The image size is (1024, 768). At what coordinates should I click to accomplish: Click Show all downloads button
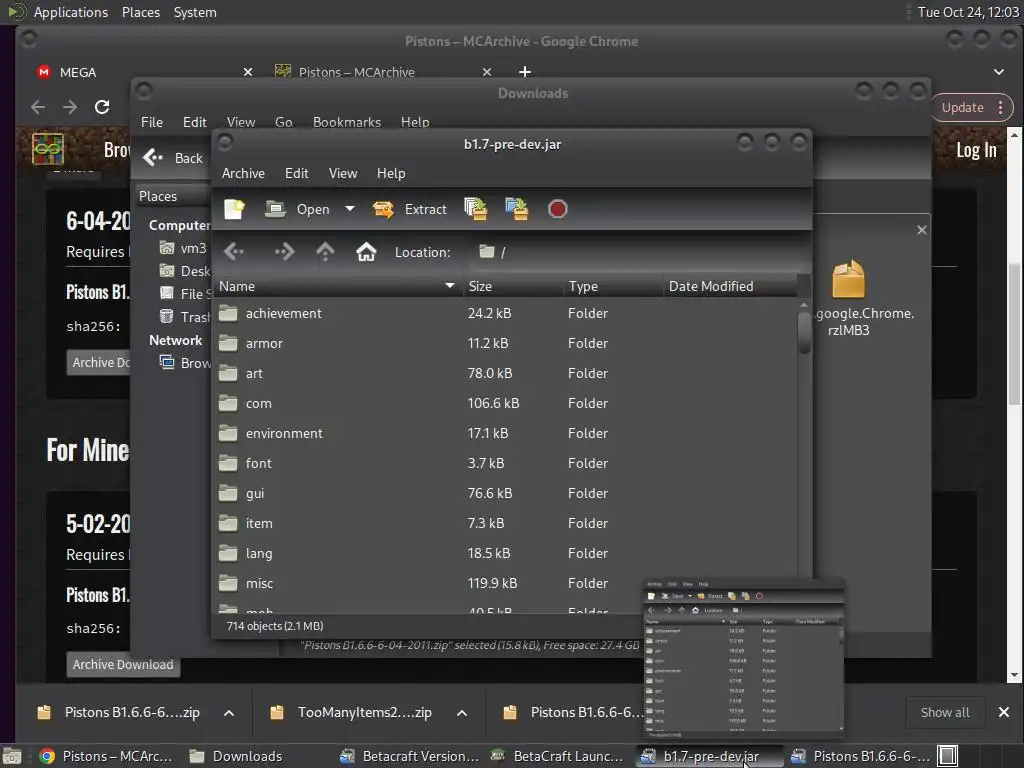coord(944,712)
